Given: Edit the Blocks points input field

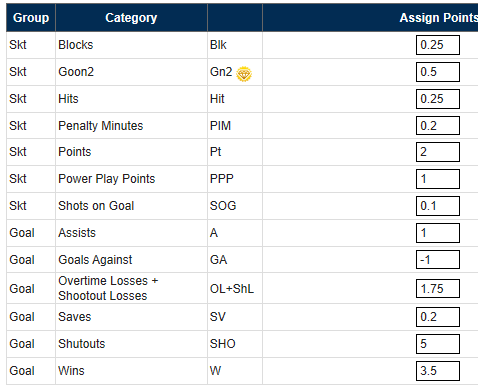Looking at the screenshot, I should 438,45.
